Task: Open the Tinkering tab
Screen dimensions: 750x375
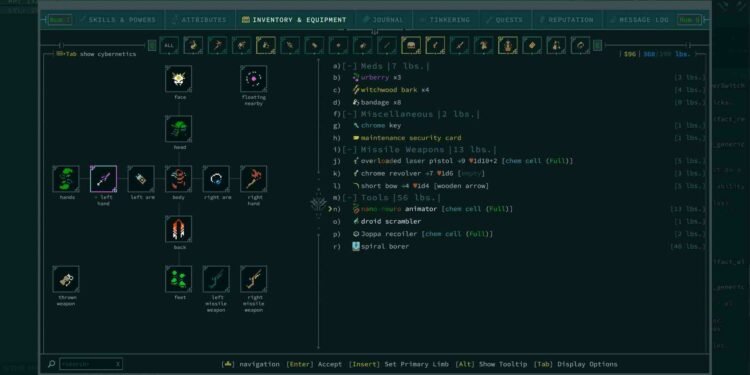Action: 445,20
